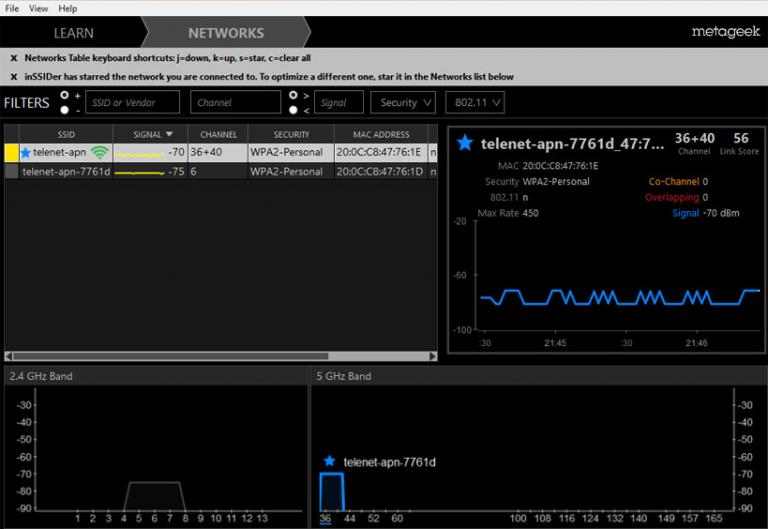768x529 pixels.
Task: Click the blue star beside telenet-apn in the table
Action: (25, 153)
